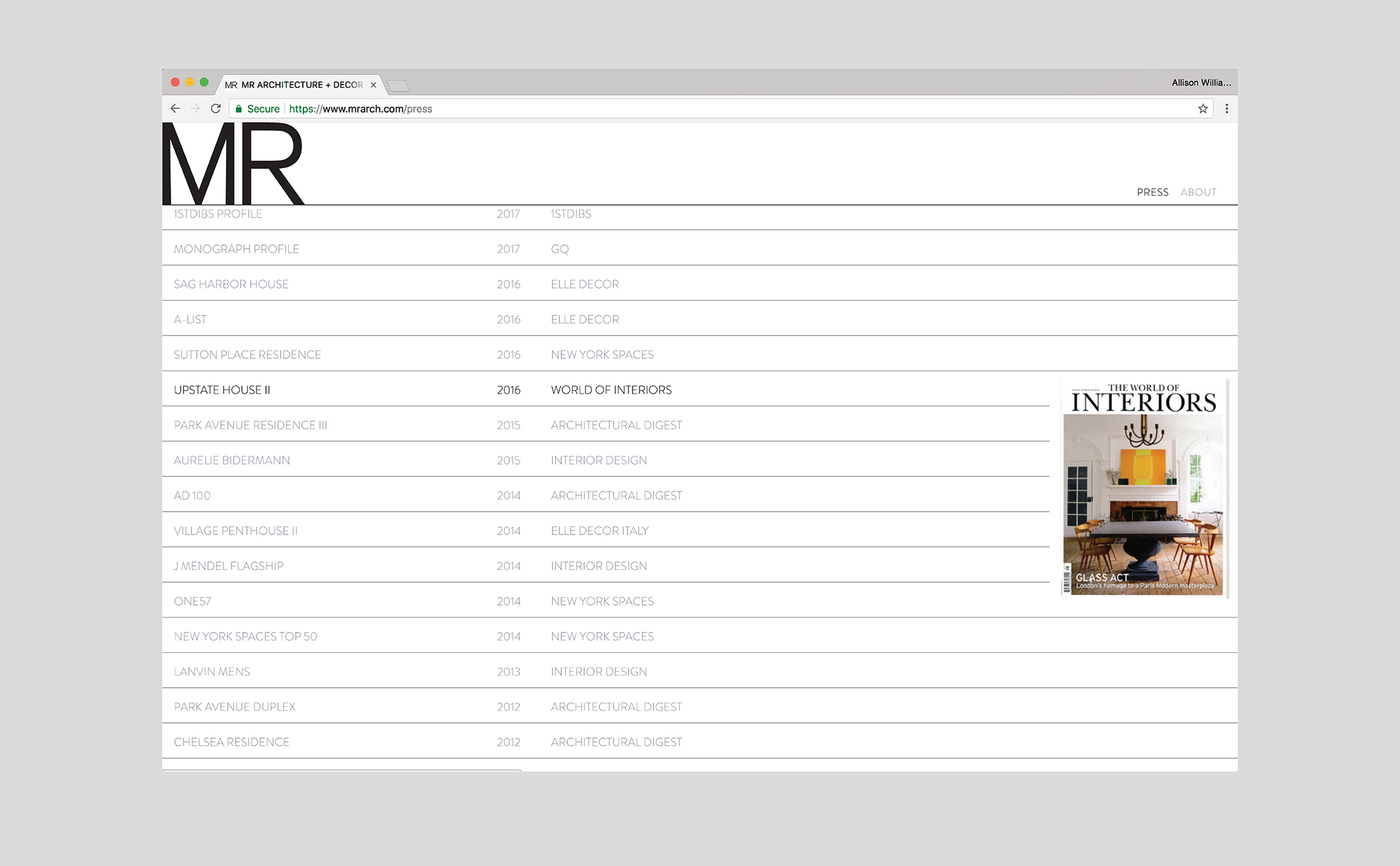
Task: Open the LANVIN MENS entry
Action: [212, 672]
